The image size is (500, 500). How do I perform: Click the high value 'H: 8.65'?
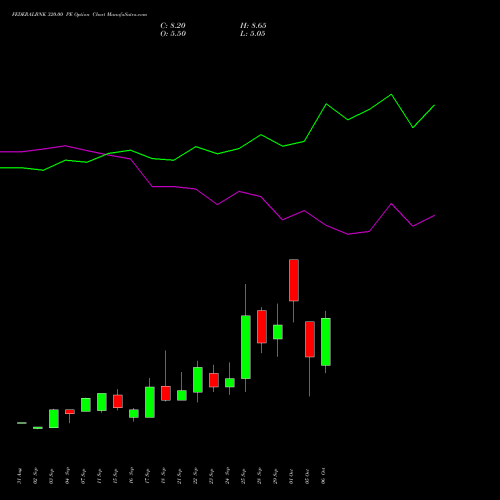tap(253, 26)
